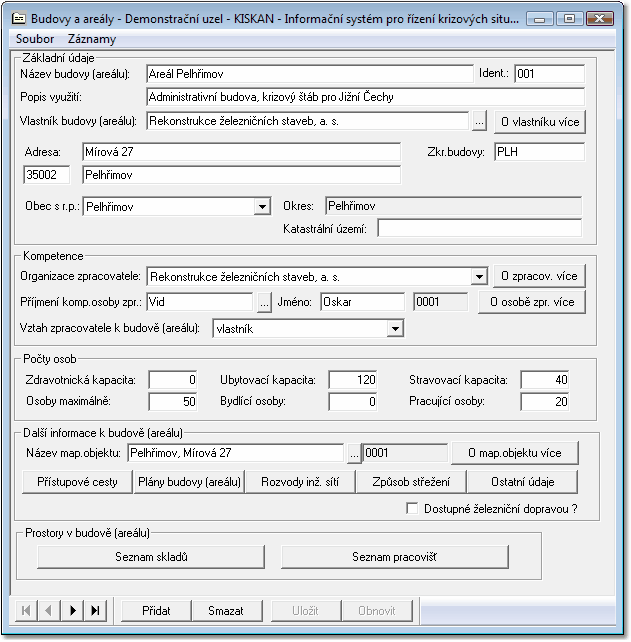The width and height of the screenshot is (631, 642).
Task: Click the Bydlící osoby field
Action: [x=353, y=401]
